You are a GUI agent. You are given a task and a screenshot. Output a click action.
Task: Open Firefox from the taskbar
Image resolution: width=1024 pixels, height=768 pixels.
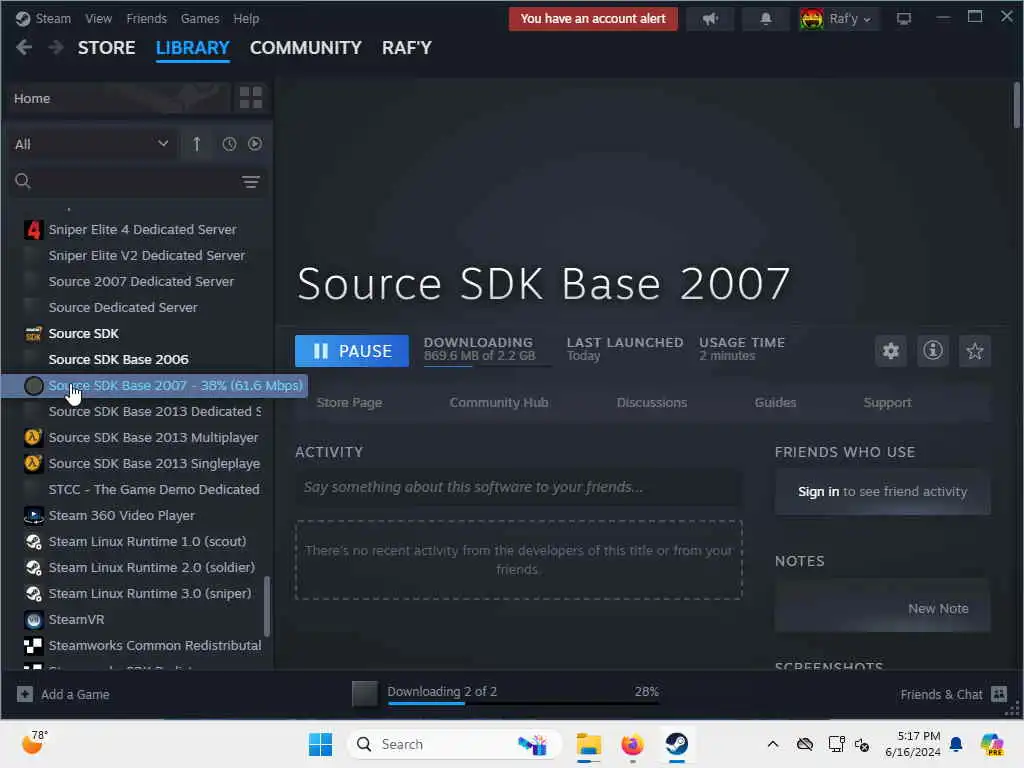(632, 744)
